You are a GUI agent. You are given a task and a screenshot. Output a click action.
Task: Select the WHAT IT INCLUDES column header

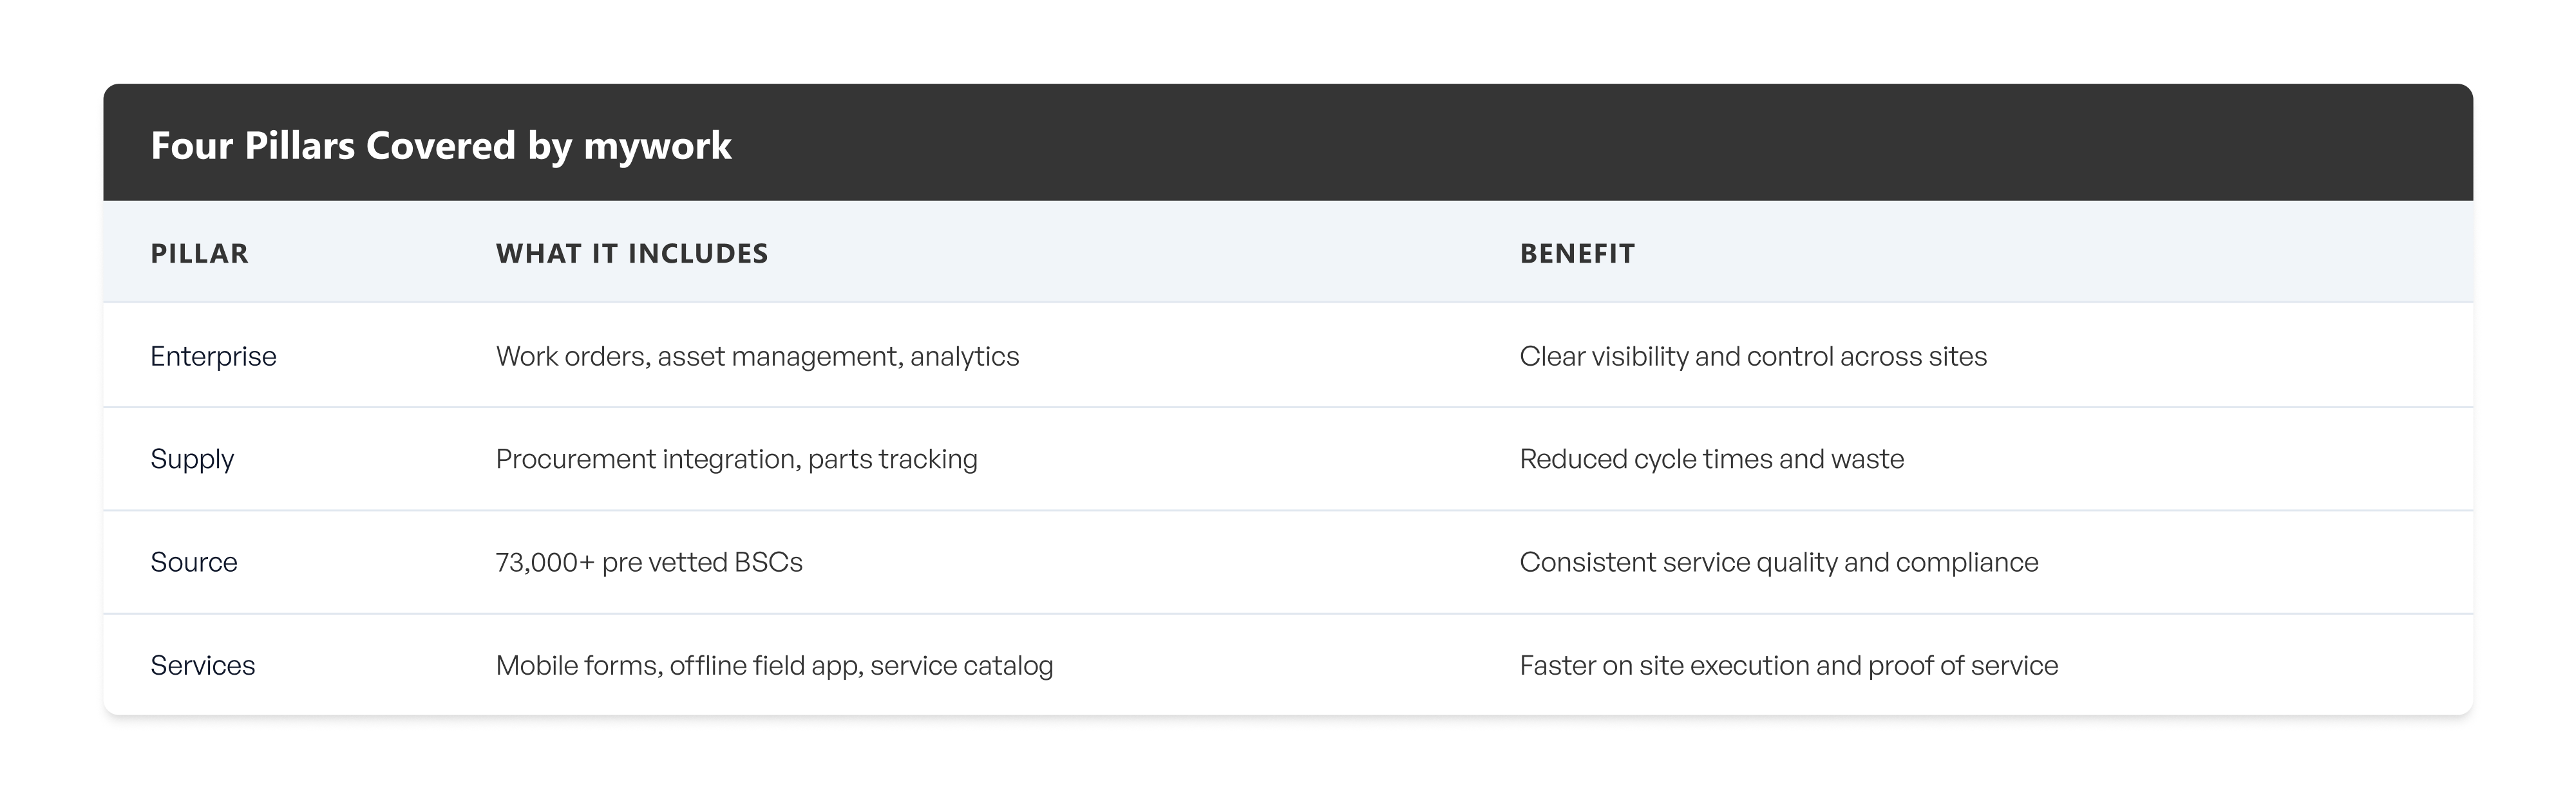coord(632,253)
